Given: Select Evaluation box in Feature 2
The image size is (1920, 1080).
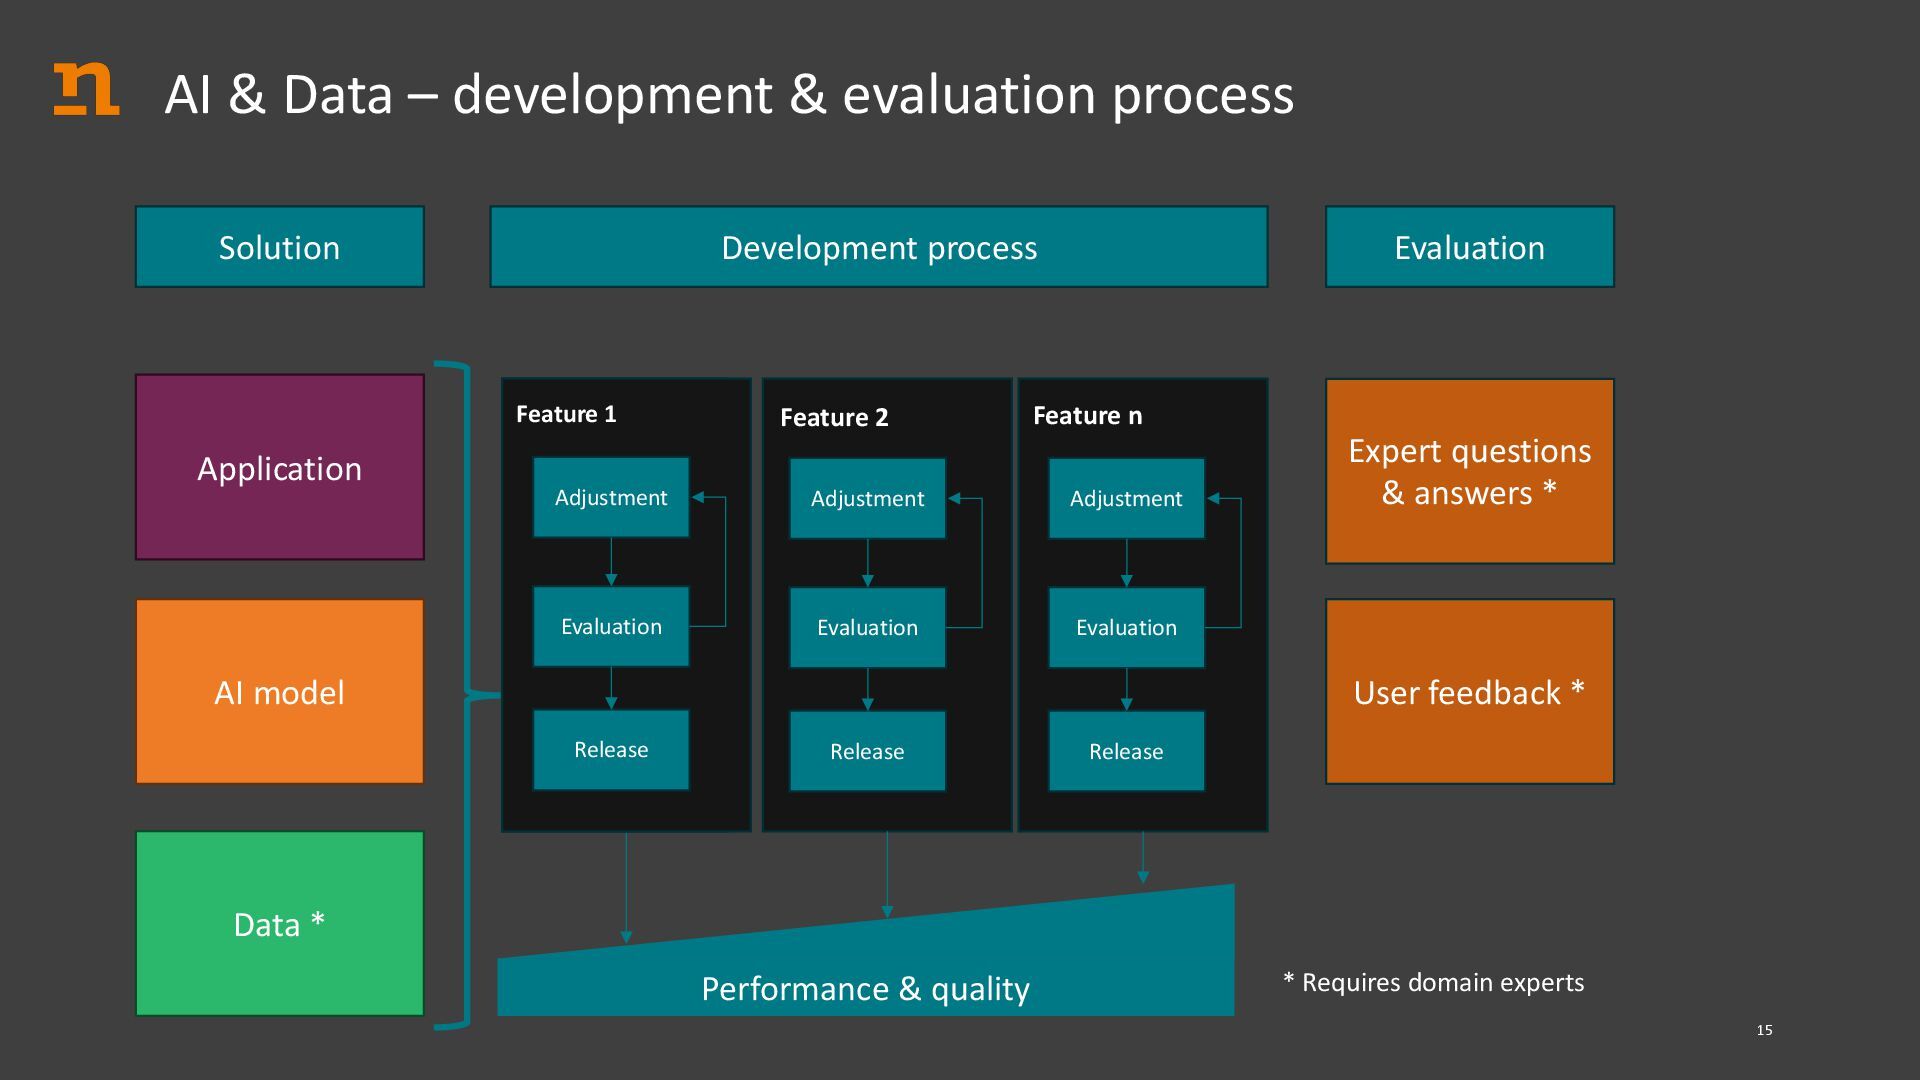Looking at the screenshot, I should [x=867, y=627].
